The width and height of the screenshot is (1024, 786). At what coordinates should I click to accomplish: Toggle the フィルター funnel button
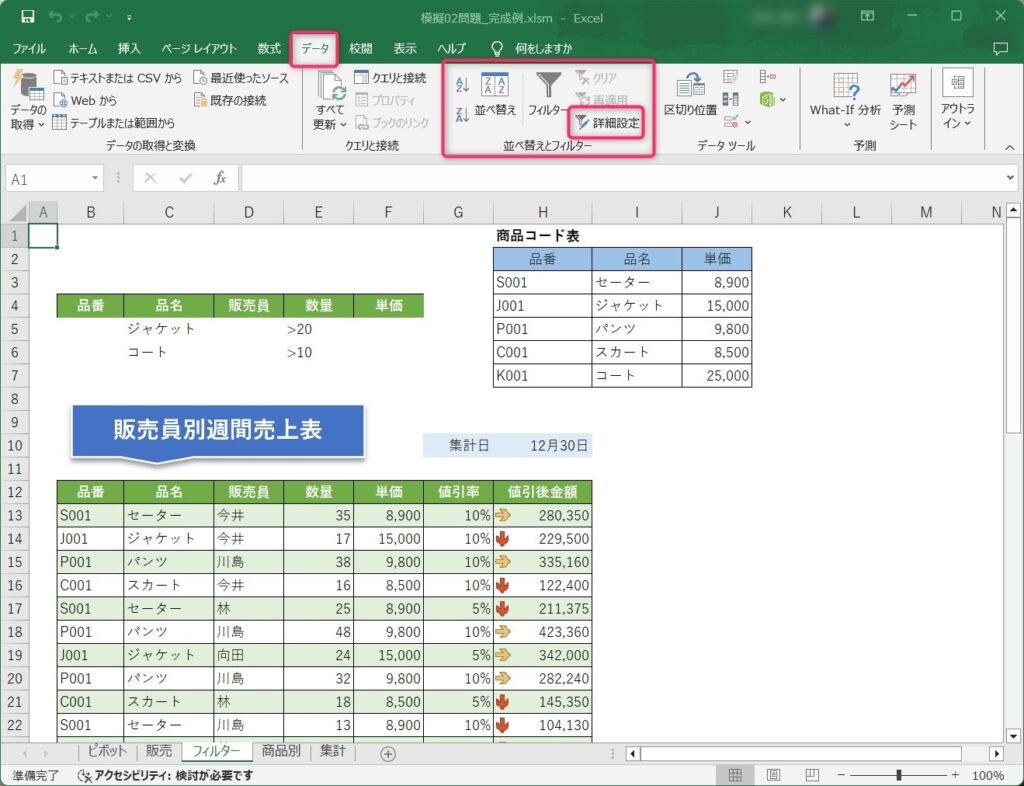[x=548, y=96]
